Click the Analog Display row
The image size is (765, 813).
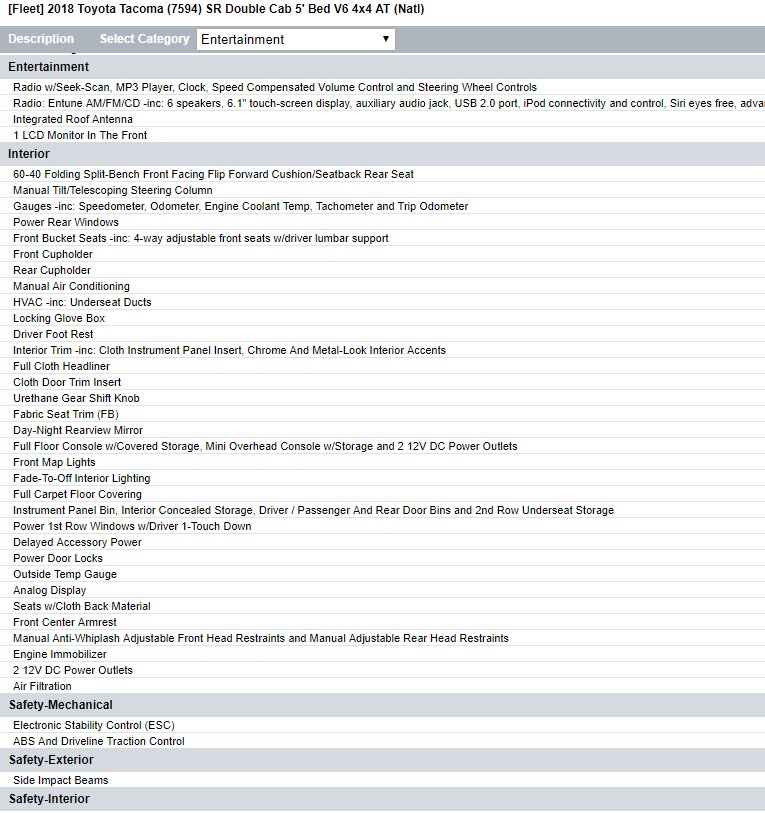(382, 591)
